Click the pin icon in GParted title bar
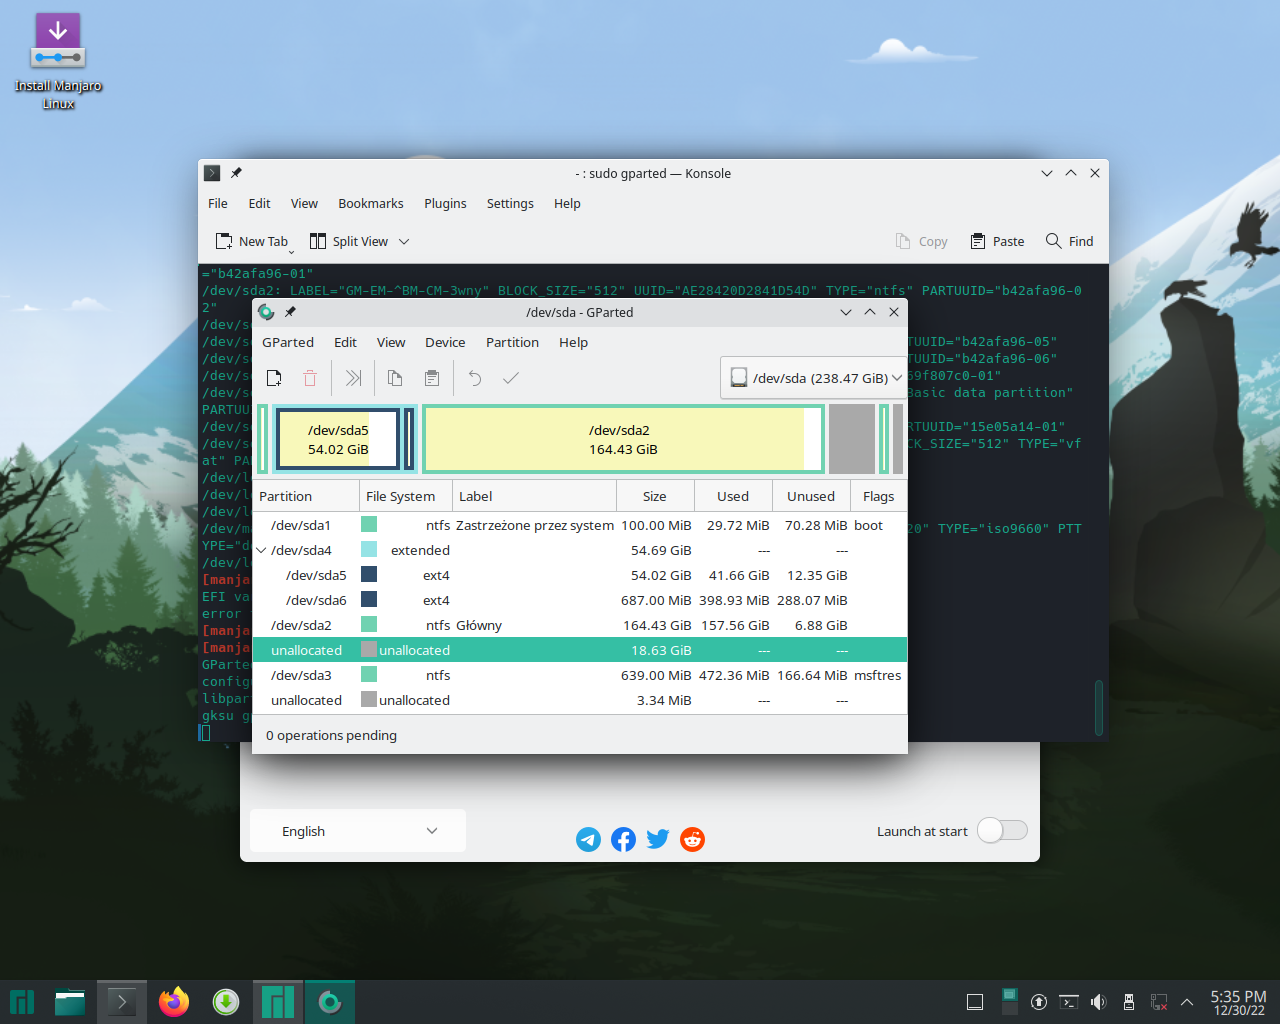 pos(290,312)
